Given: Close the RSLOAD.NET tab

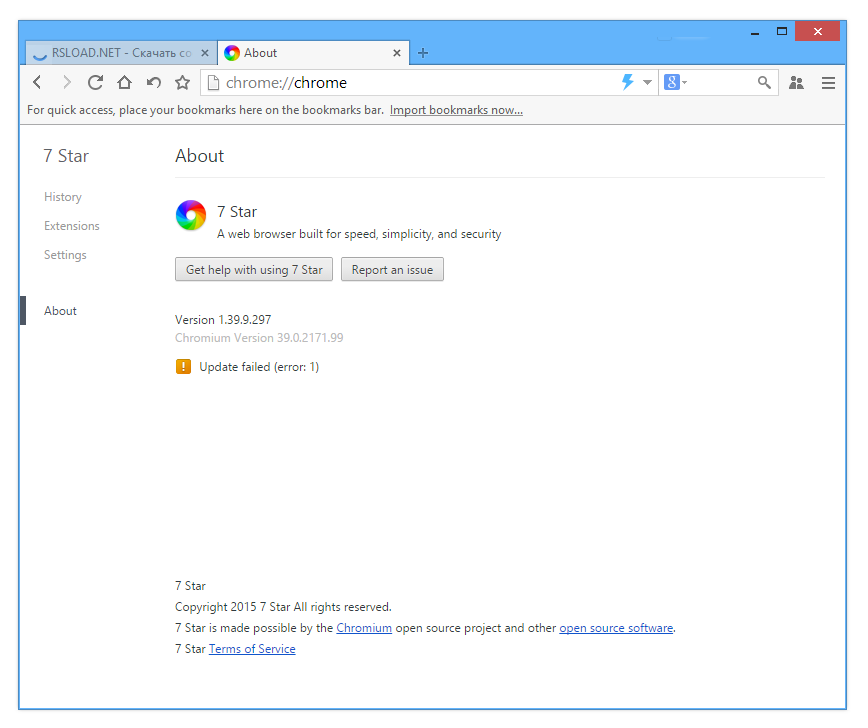Looking at the screenshot, I should 205,53.
